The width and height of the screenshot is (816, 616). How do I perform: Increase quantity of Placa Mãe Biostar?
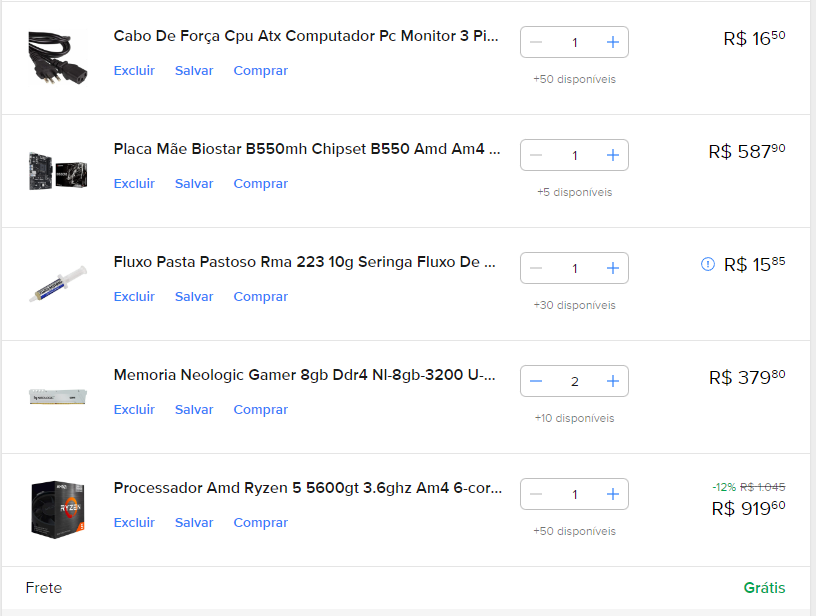613,155
